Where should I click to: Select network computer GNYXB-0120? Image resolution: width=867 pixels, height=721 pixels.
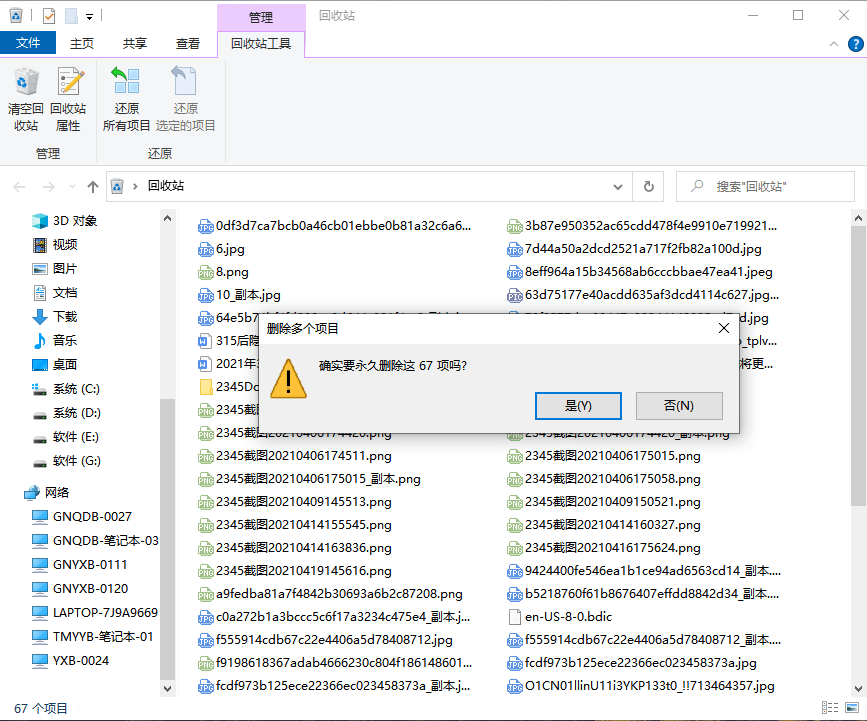80,589
